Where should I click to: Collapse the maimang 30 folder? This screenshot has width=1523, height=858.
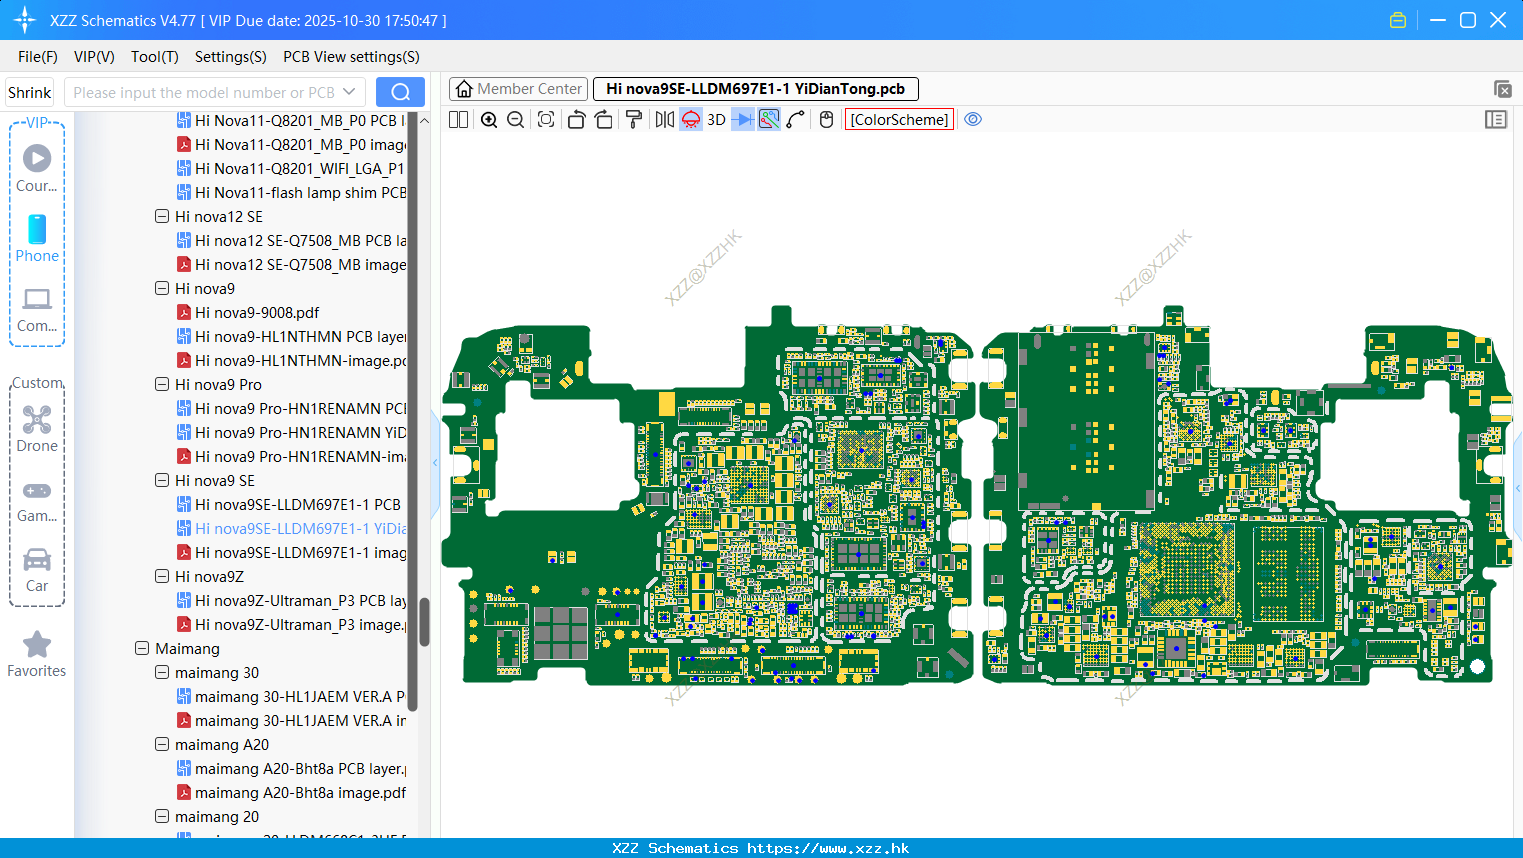[162, 672]
